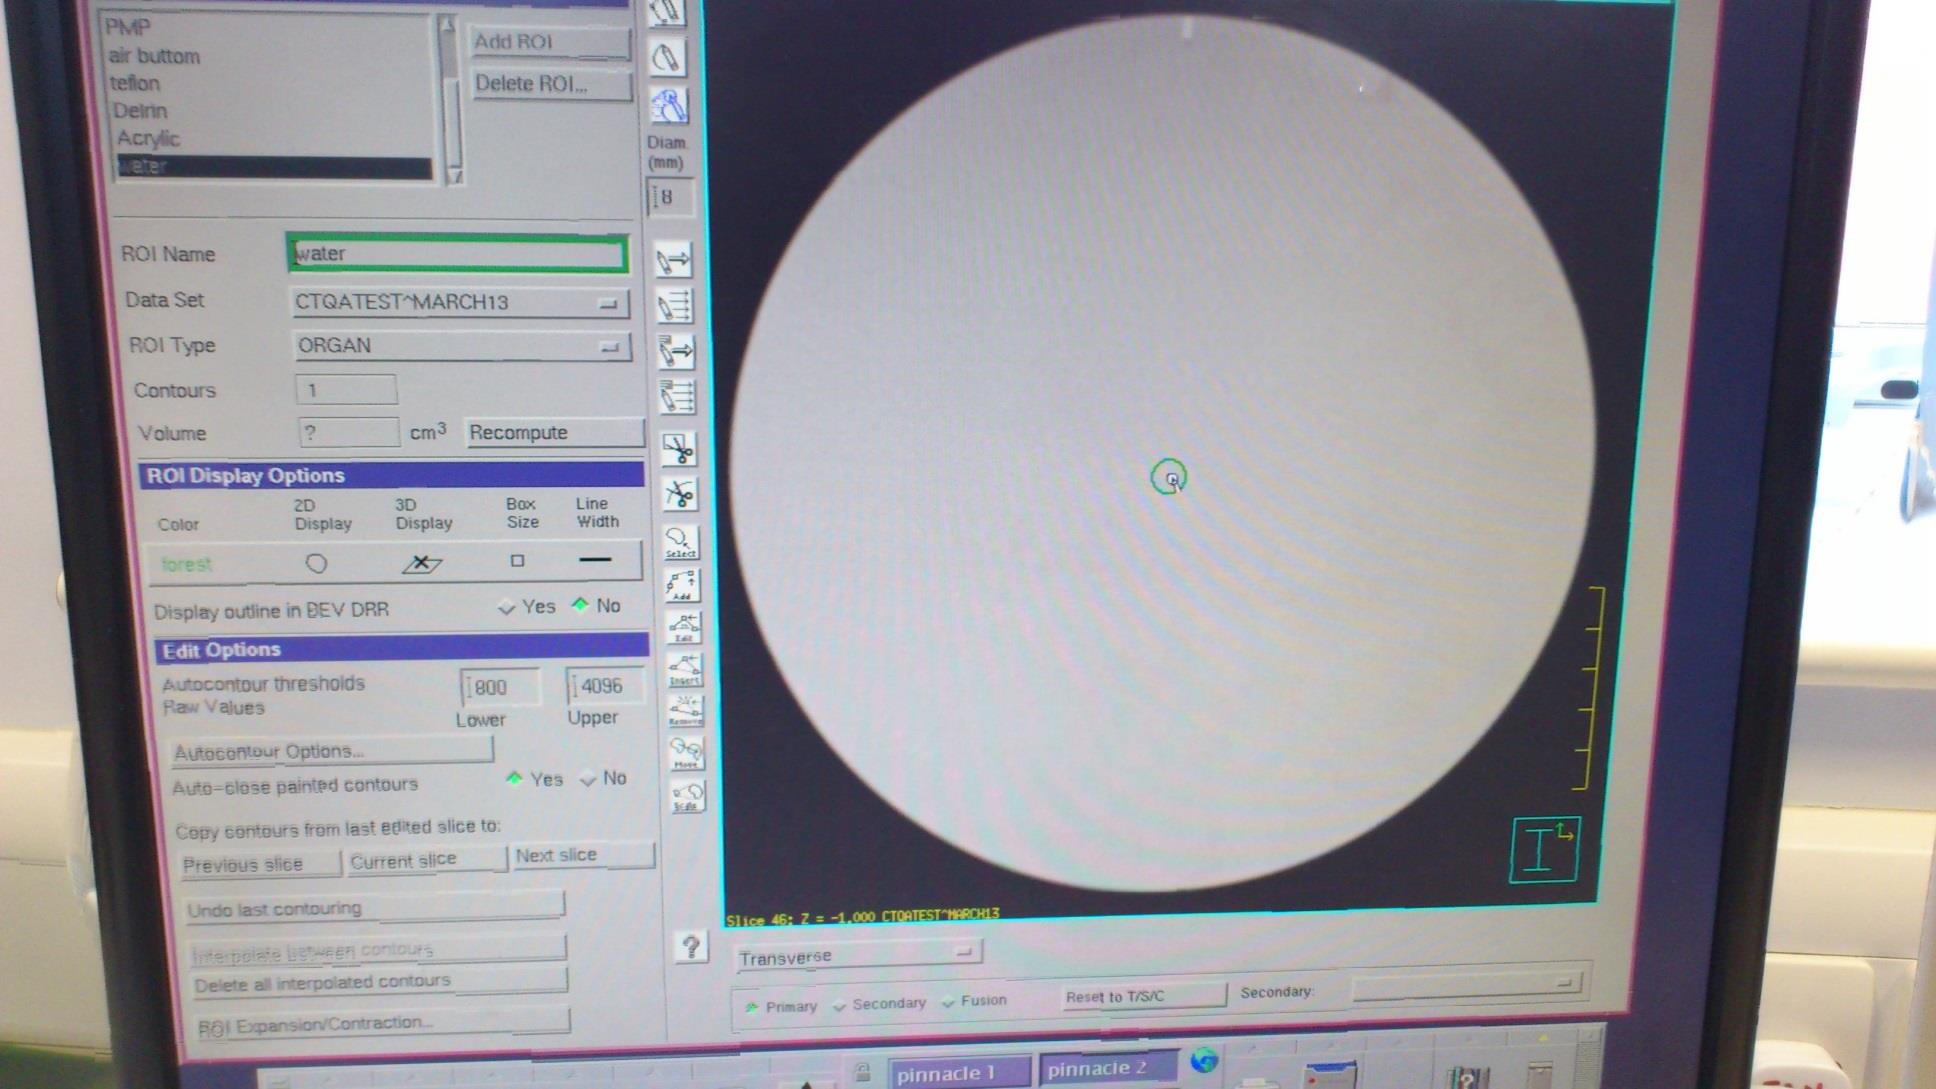Choose the Select contour tool

coord(681,541)
